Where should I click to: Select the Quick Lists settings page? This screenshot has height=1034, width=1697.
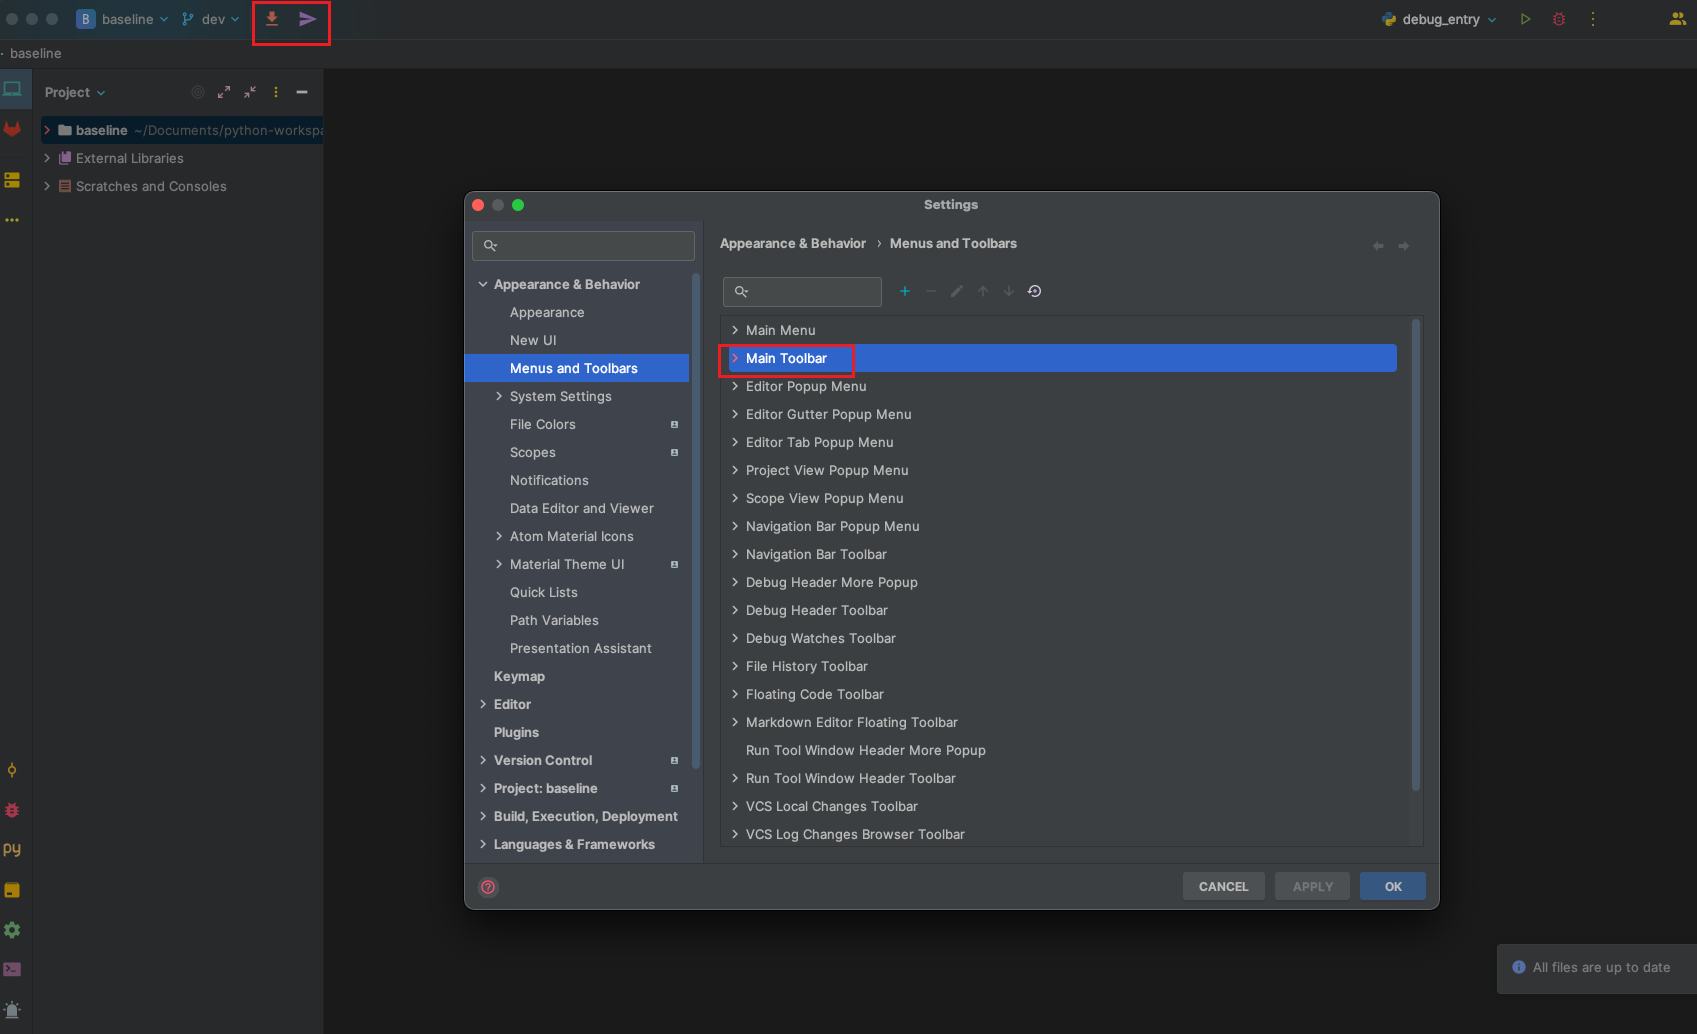coord(544,592)
